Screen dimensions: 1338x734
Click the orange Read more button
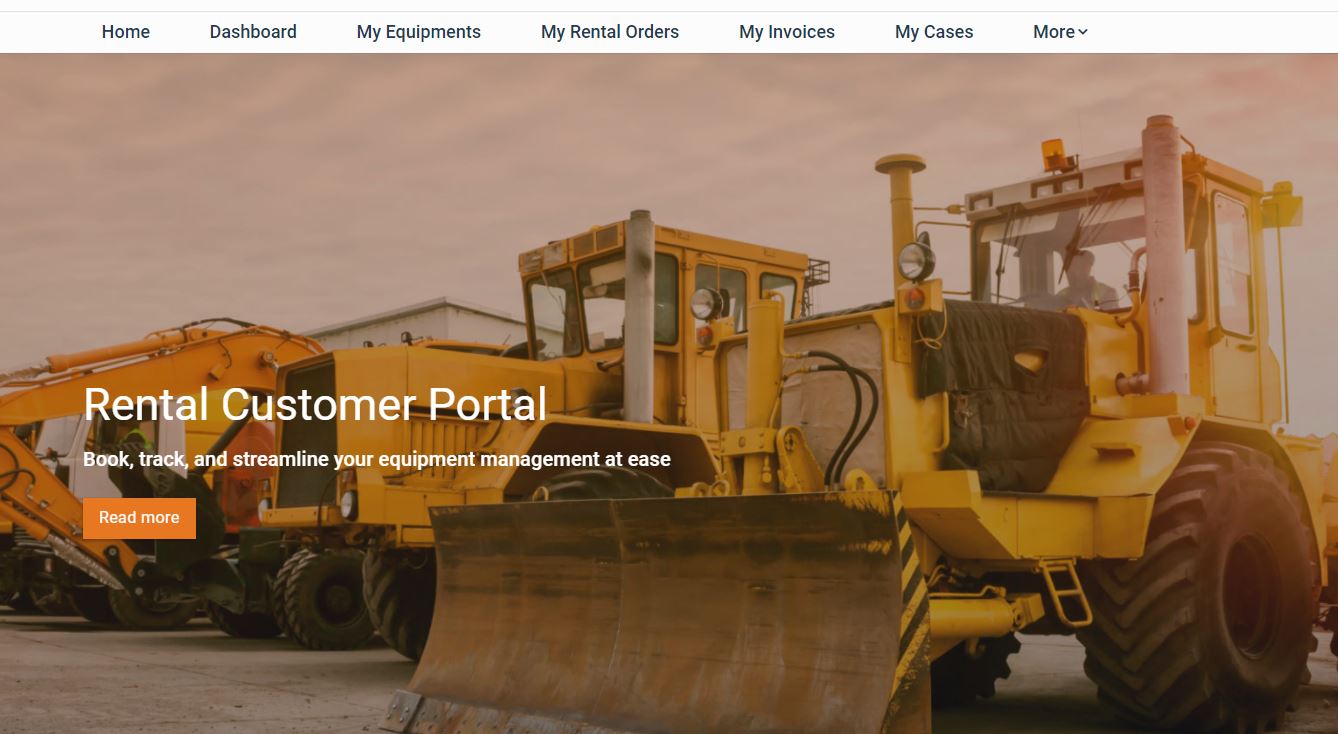pos(139,518)
